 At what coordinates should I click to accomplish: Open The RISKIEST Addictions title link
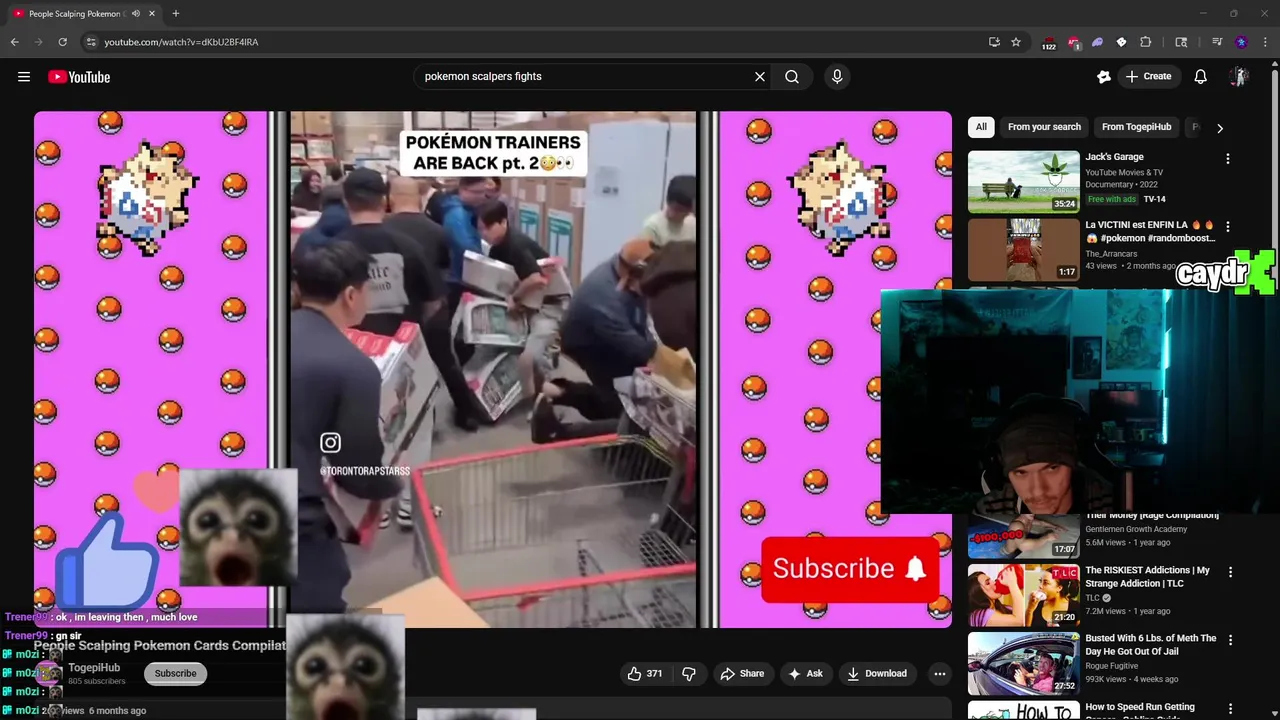pyautogui.click(x=1147, y=577)
